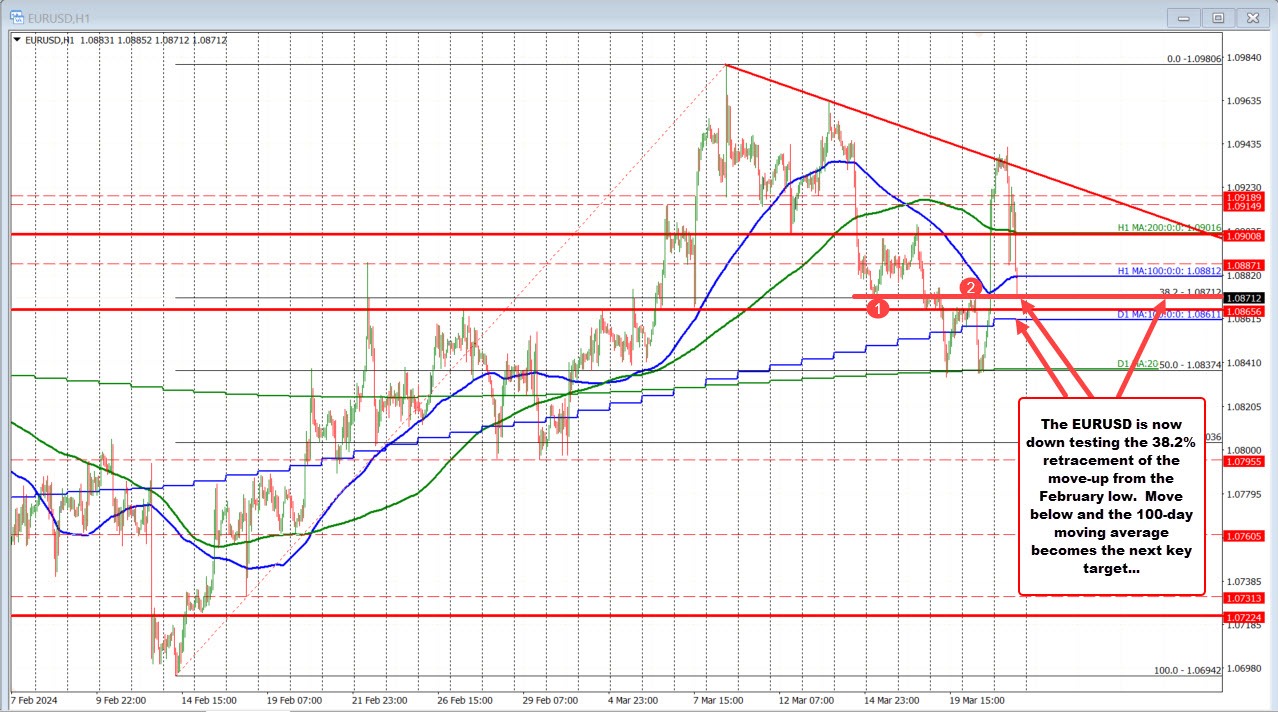This screenshot has width=1278, height=712.
Task: Click the restore chart window icon
Action: click(1217, 17)
